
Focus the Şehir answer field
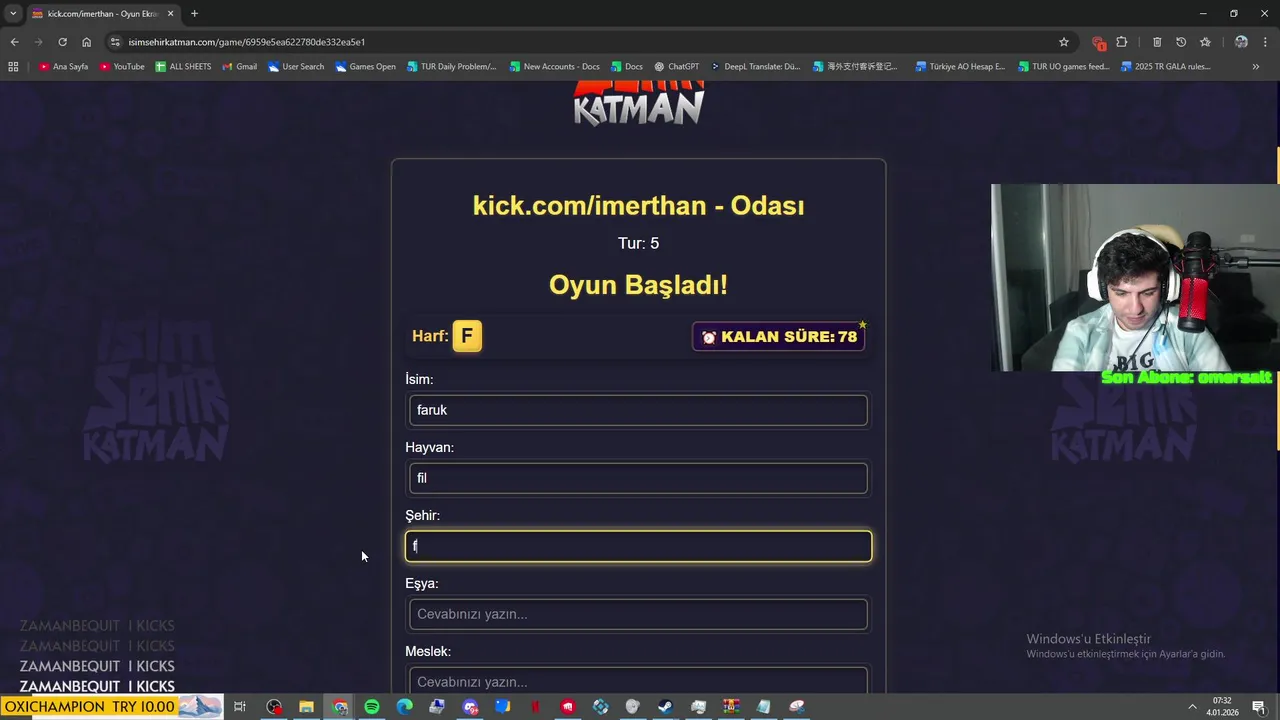pyautogui.click(x=638, y=546)
